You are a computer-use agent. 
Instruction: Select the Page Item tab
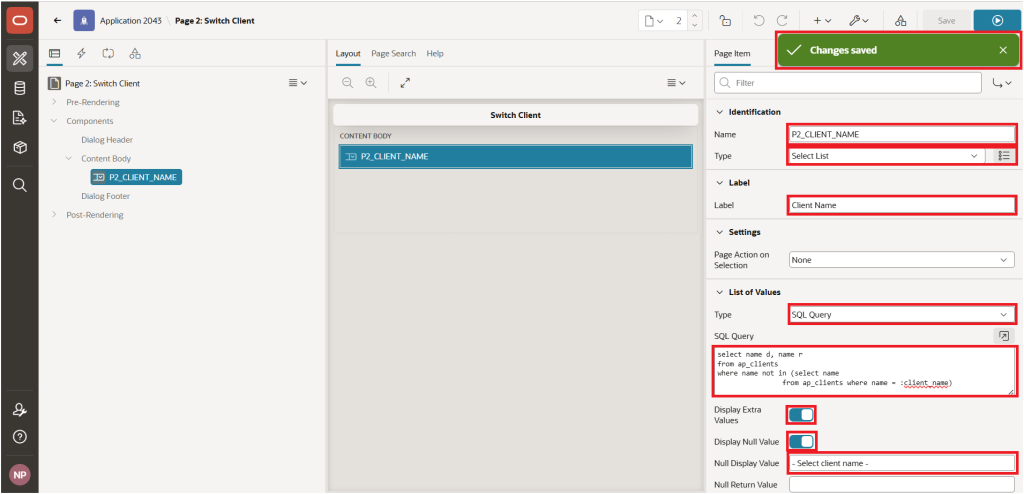[732, 54]
